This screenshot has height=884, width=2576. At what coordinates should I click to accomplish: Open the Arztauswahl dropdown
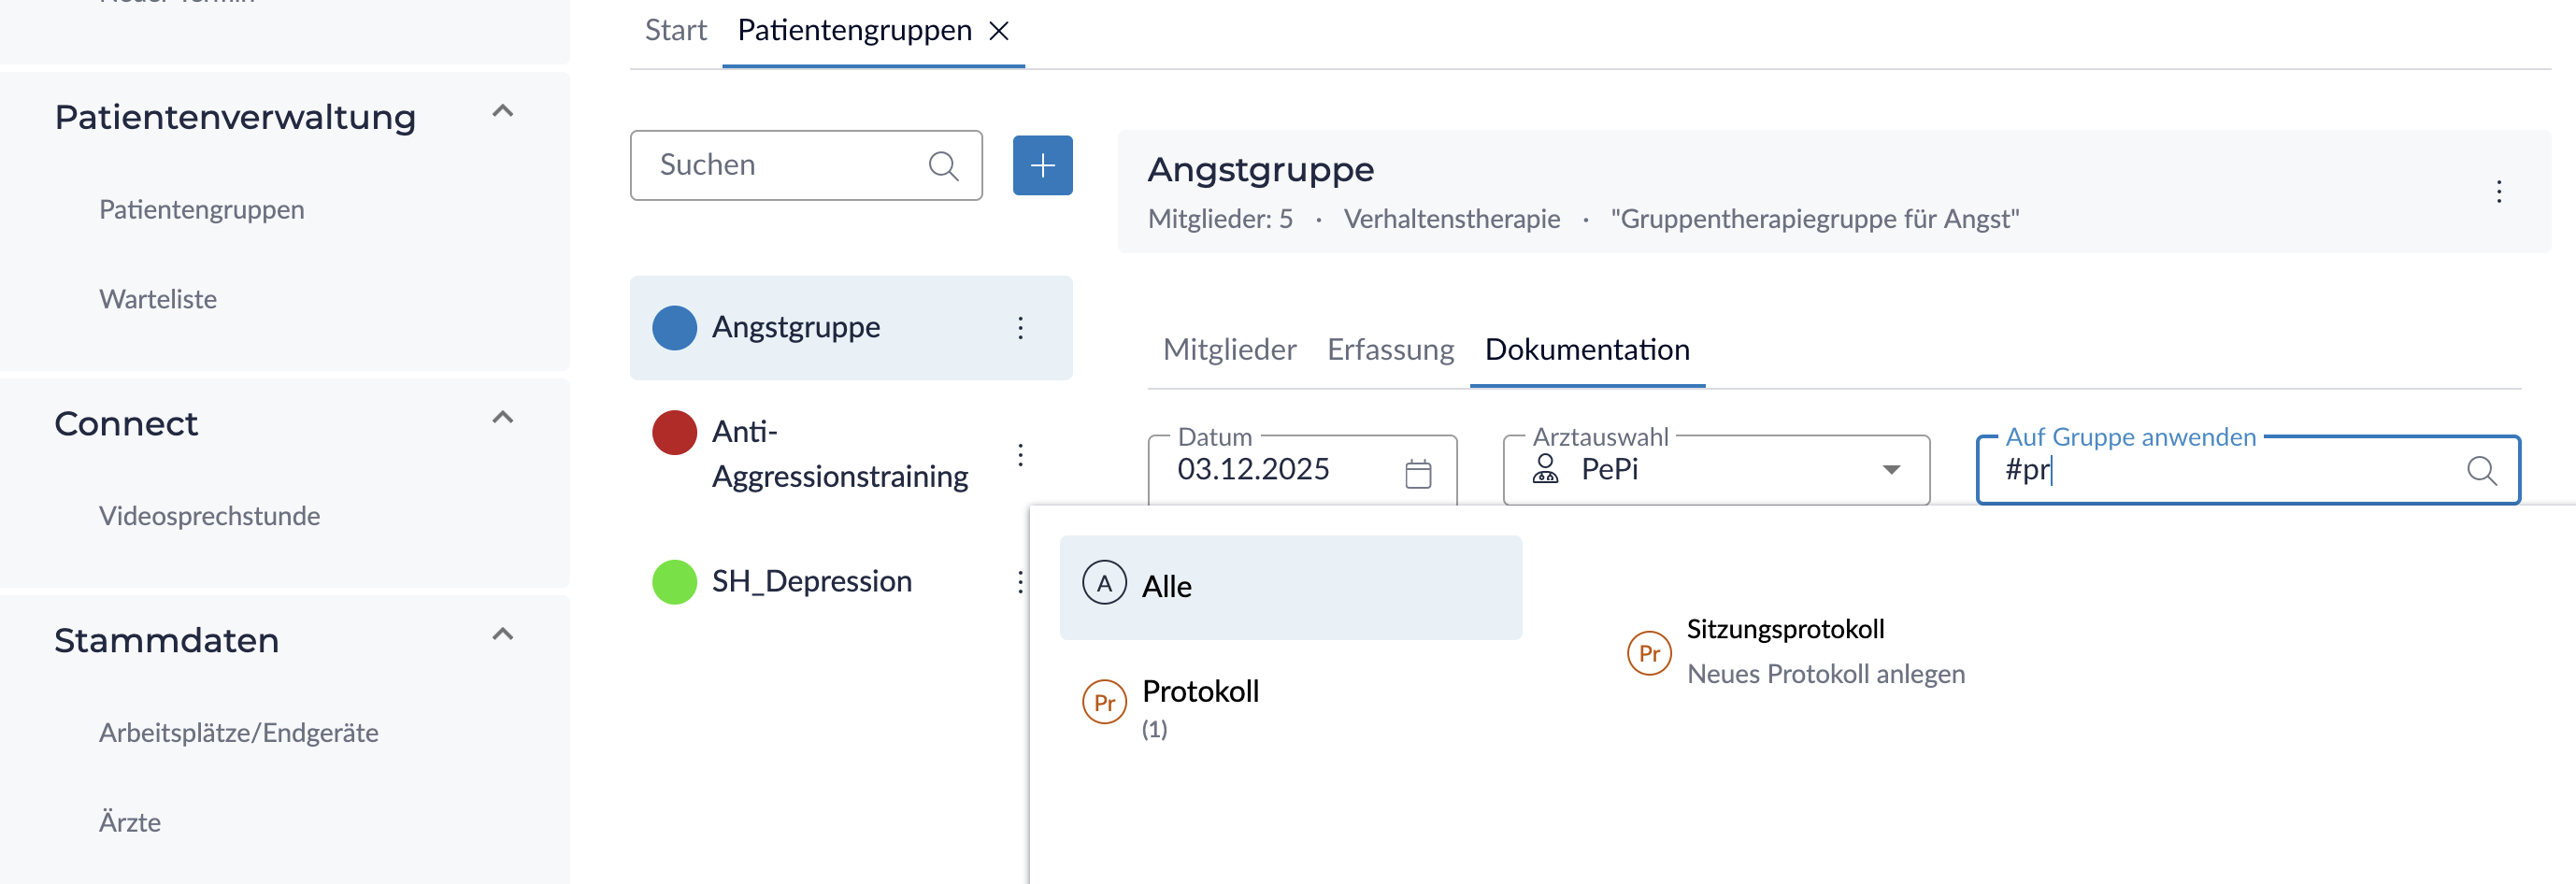[x=1890, y=470]
